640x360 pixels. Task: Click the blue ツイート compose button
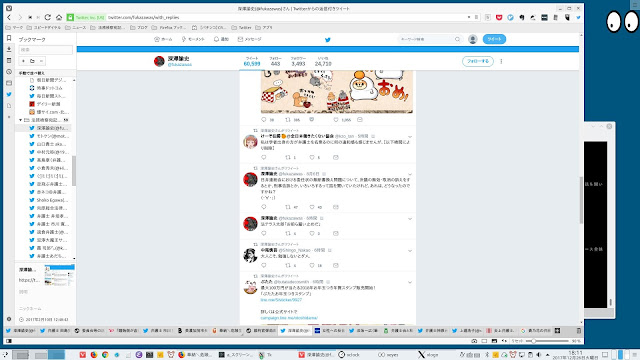point(494,39)
